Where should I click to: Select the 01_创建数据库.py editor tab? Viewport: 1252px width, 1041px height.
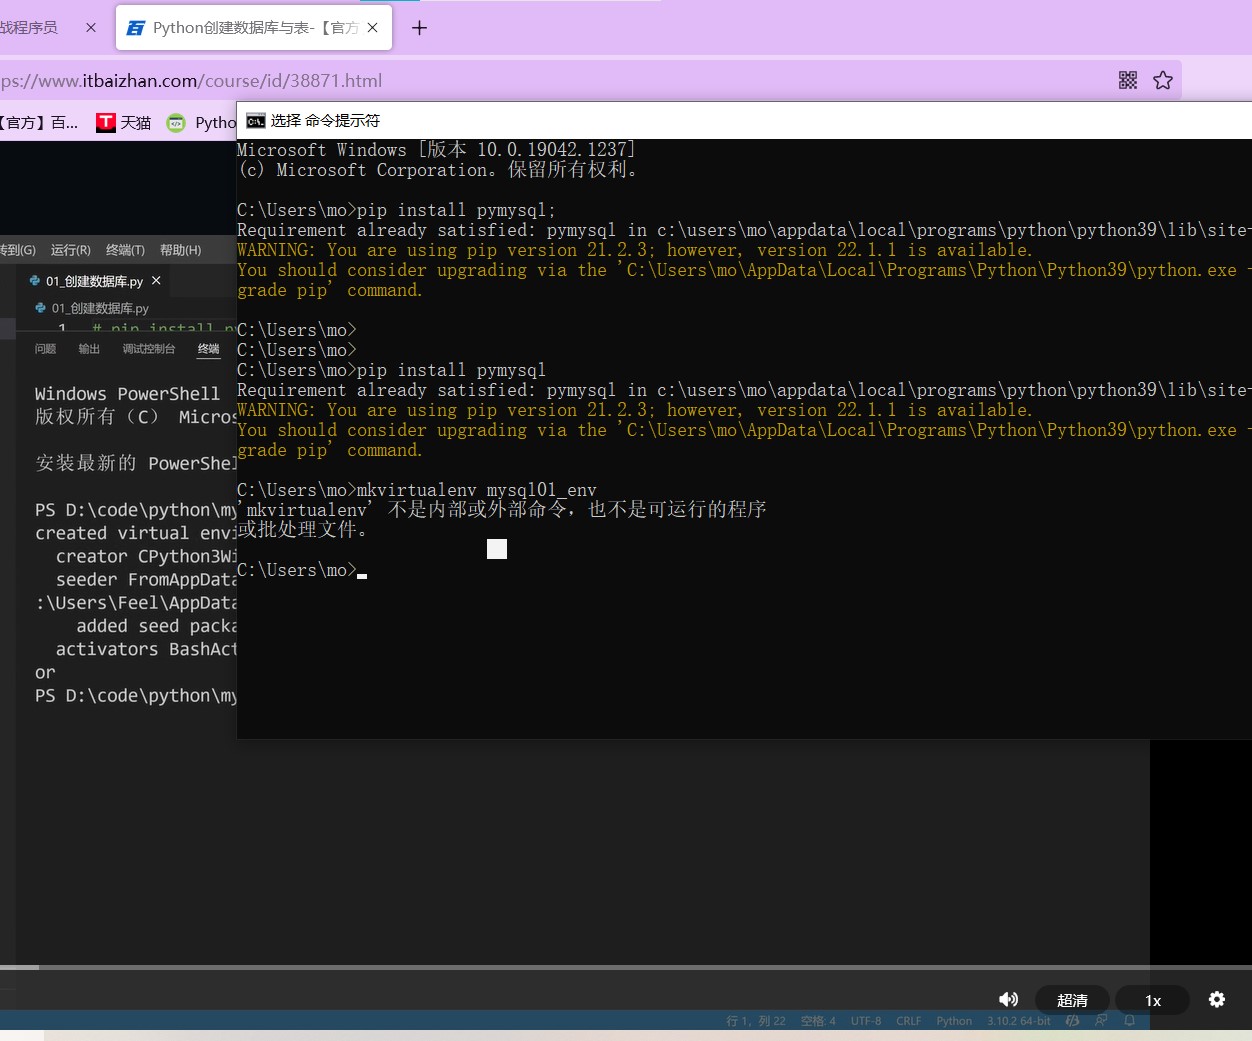tap(94, 281)
